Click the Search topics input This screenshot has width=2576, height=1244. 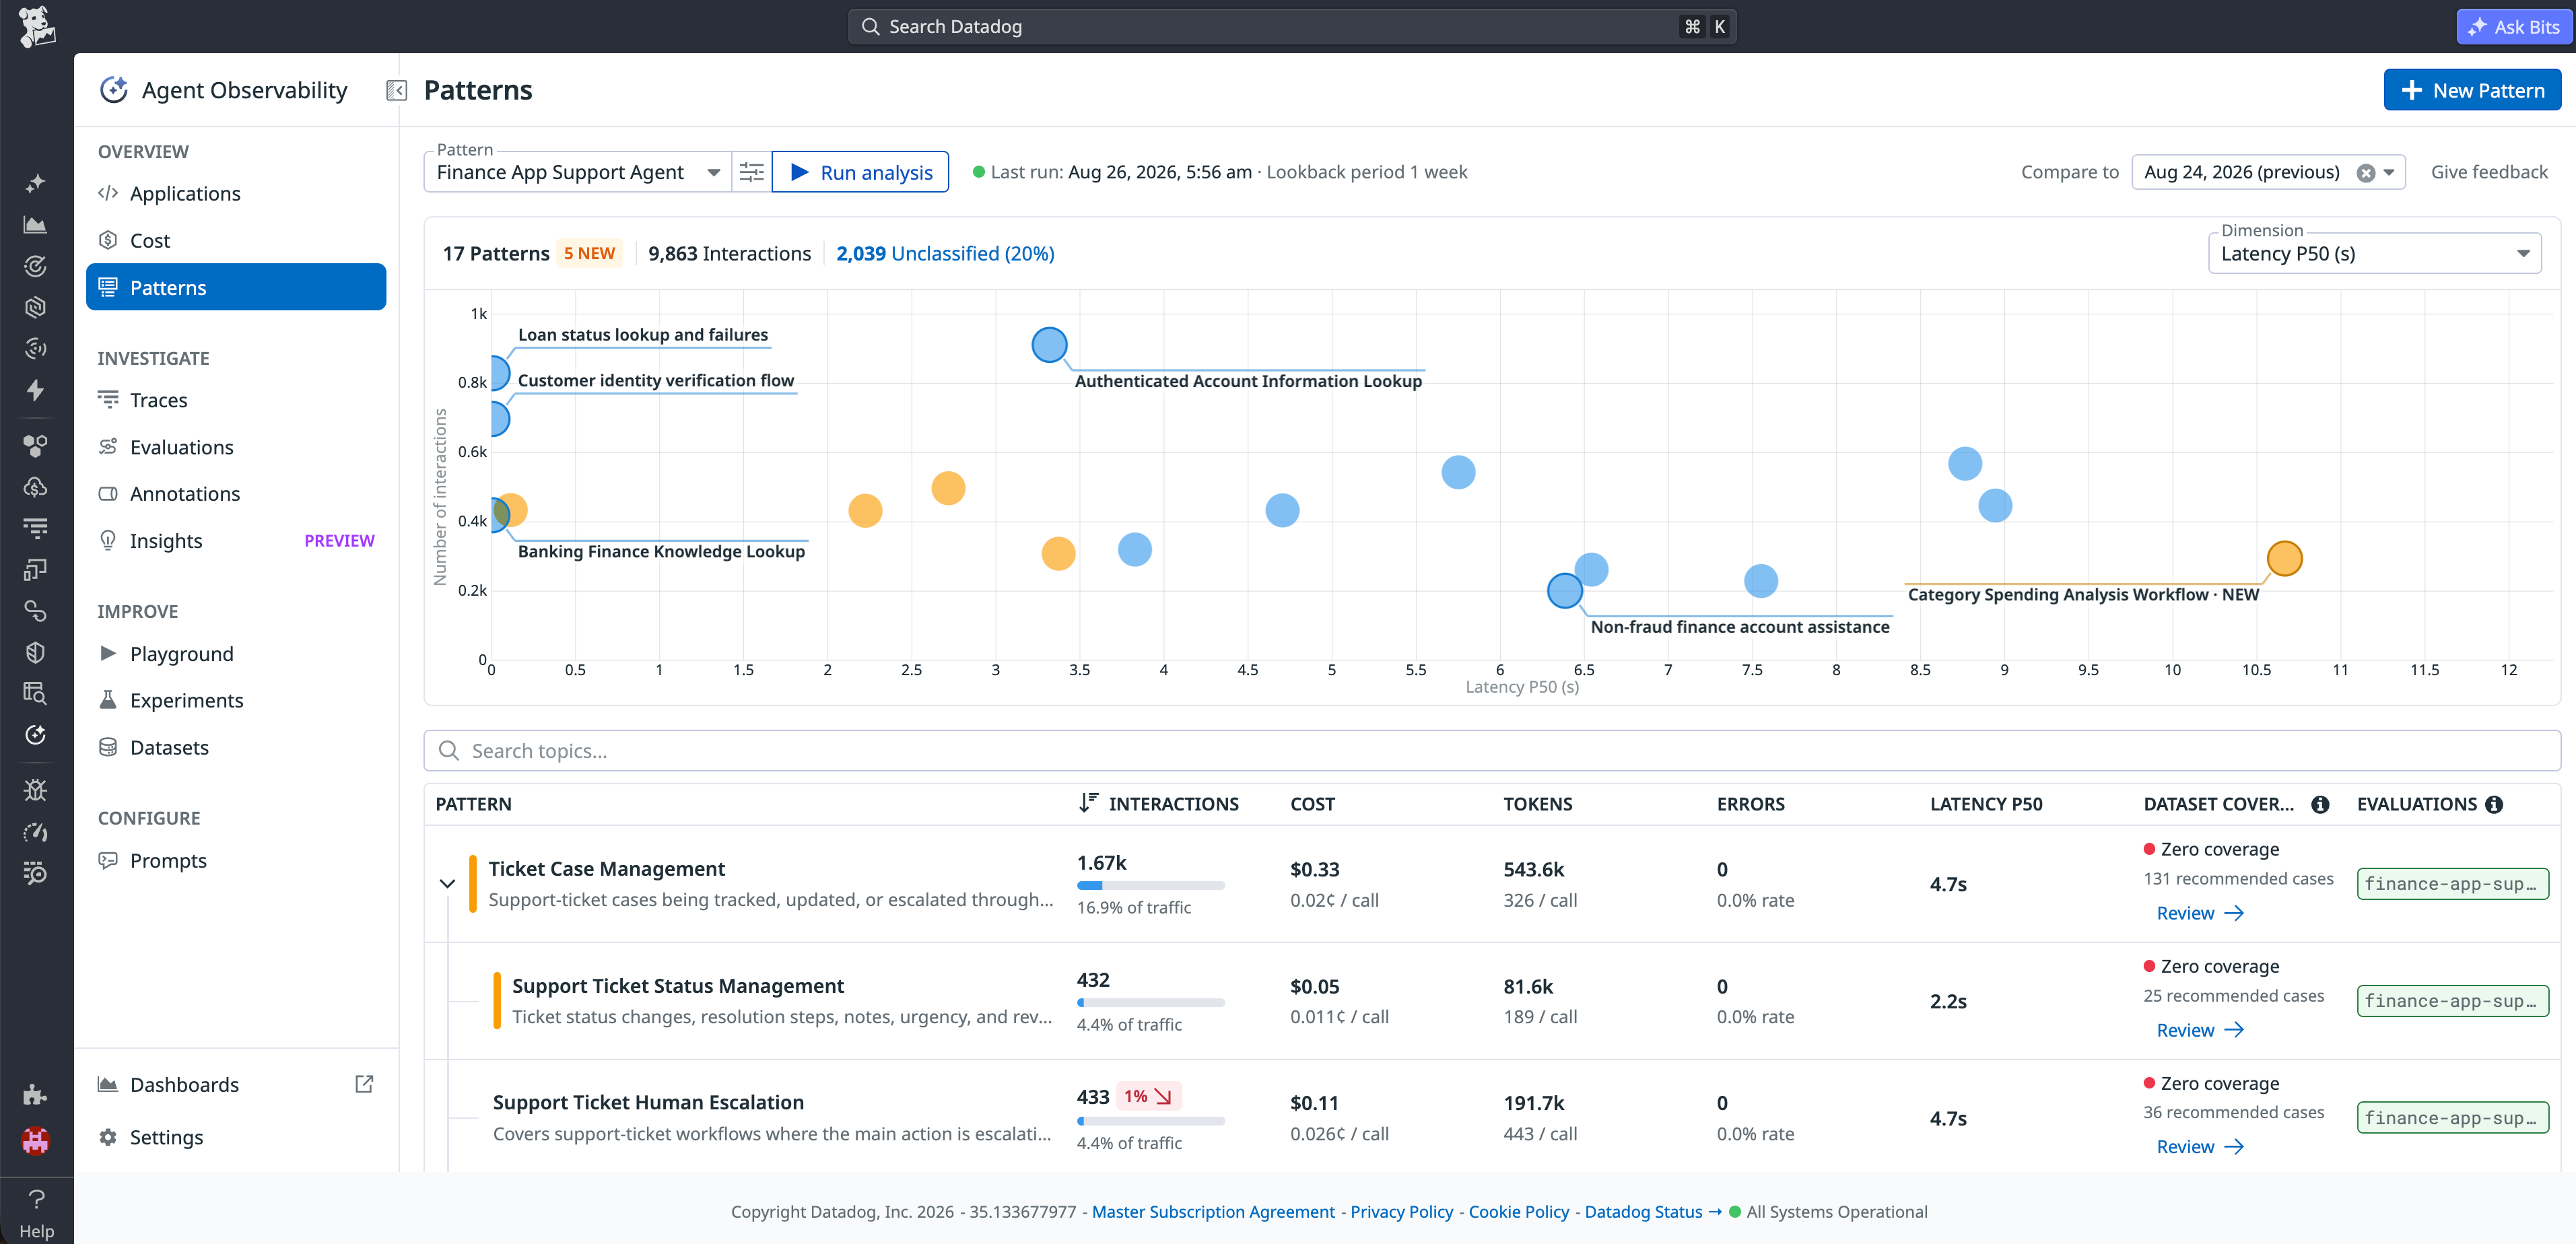pyautogui.click(x=1492, y=750)
